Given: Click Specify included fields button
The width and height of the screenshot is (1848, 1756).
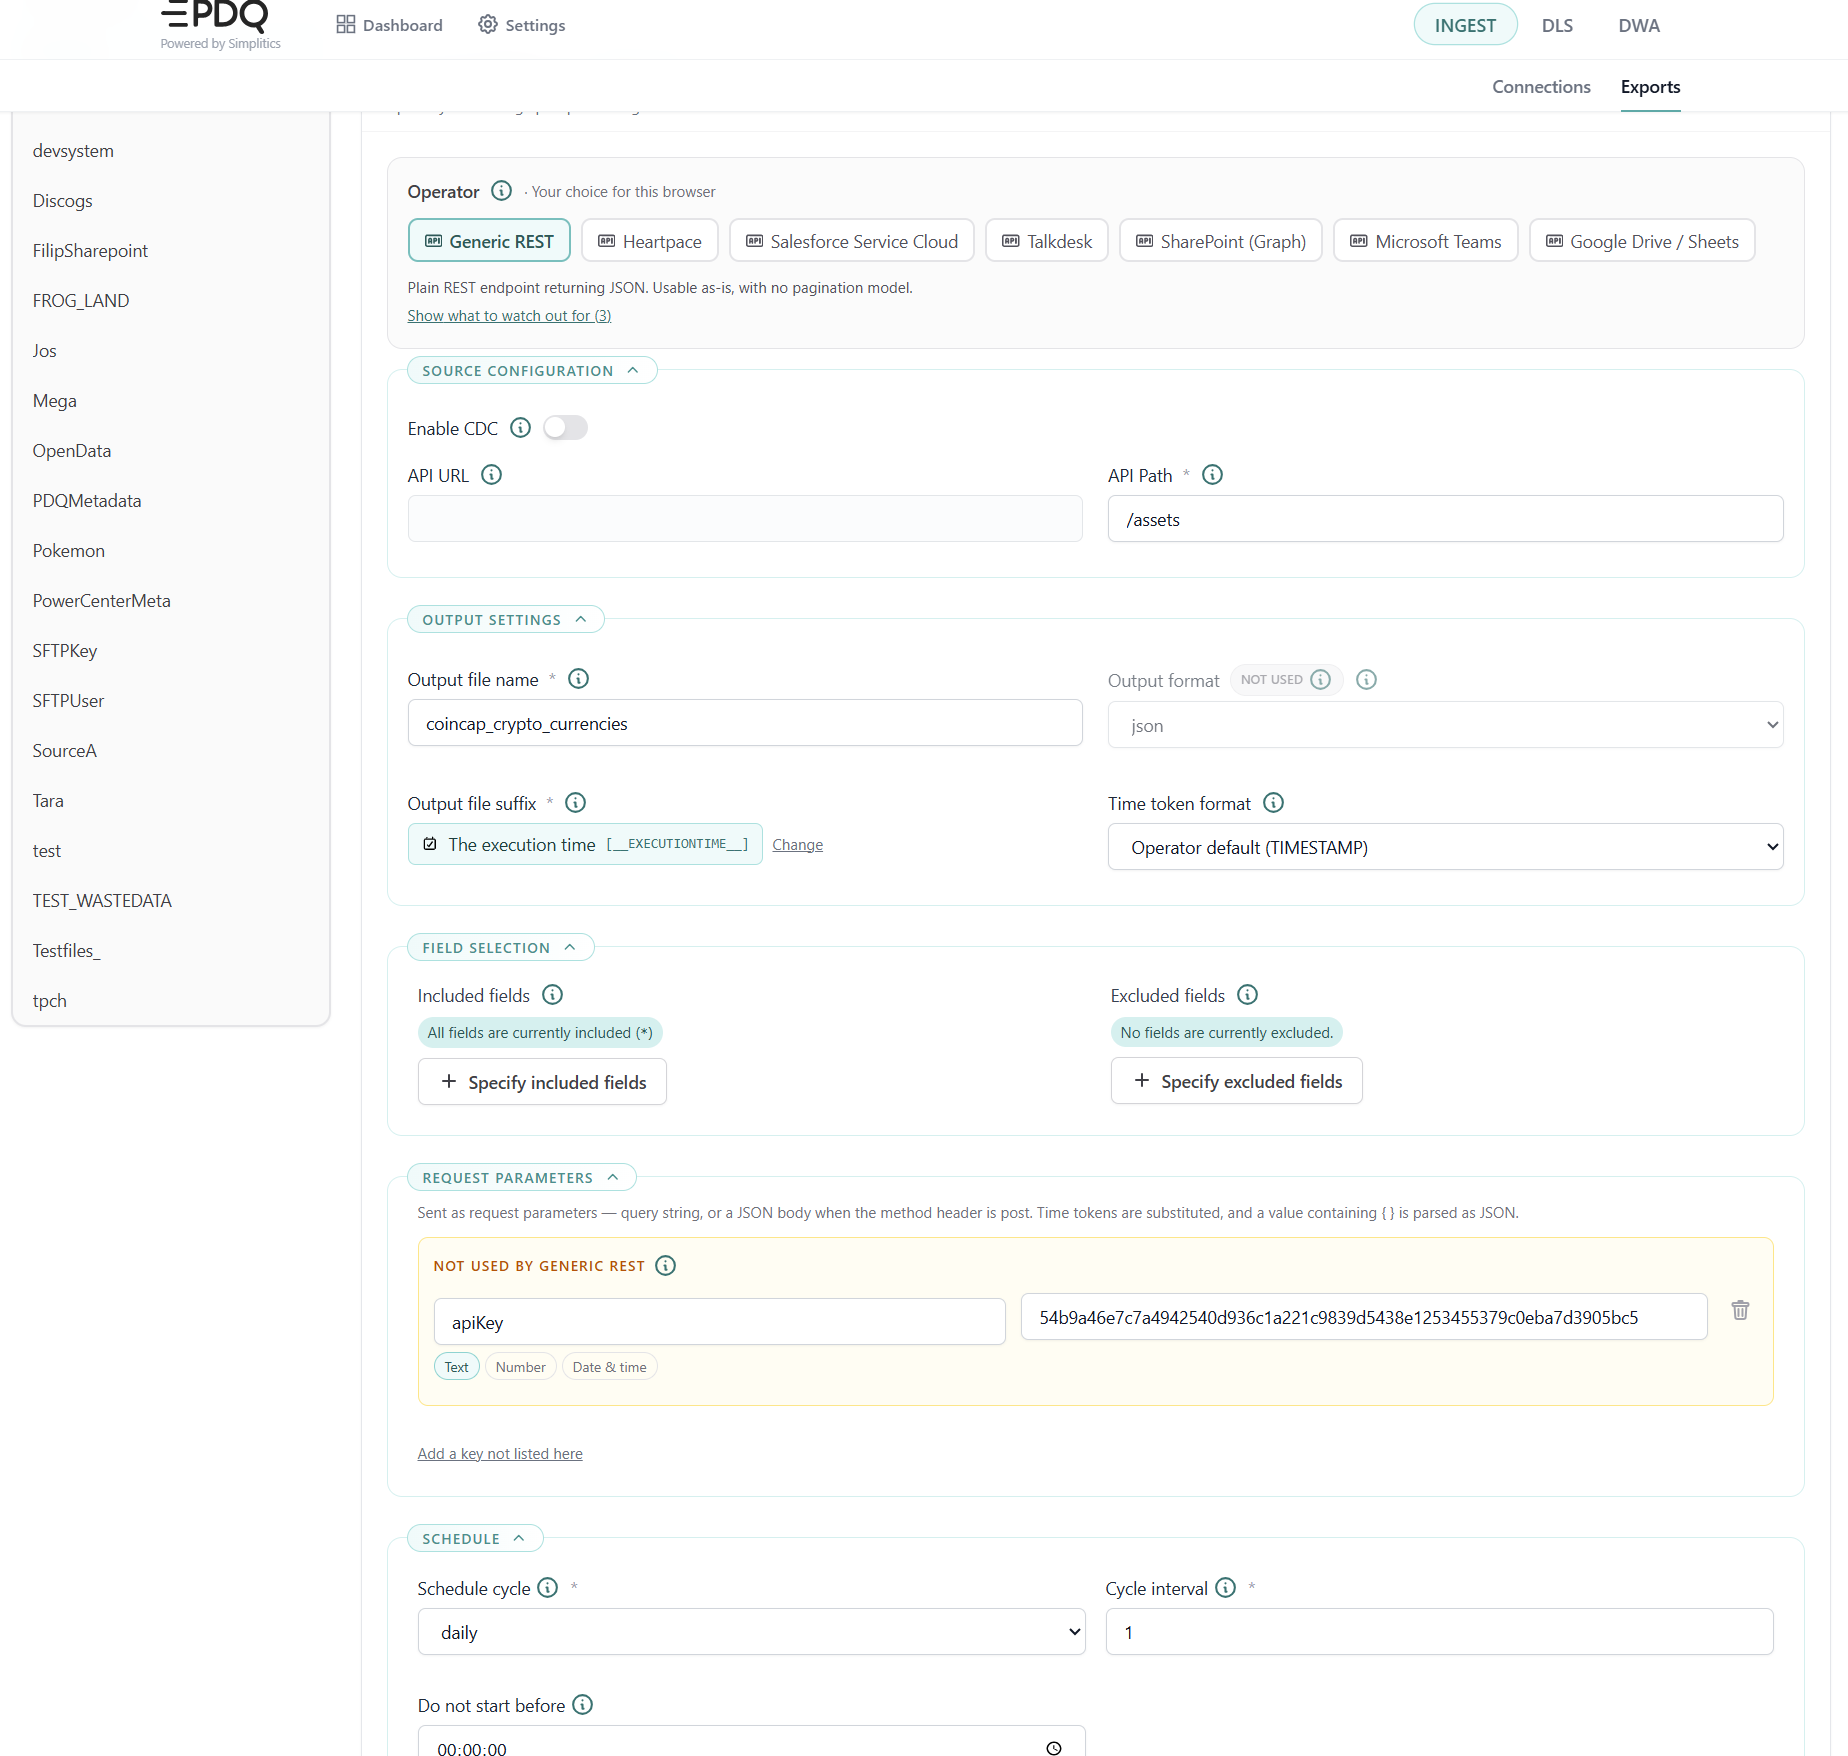Looking at the screenshot, I should [542, 1082].
